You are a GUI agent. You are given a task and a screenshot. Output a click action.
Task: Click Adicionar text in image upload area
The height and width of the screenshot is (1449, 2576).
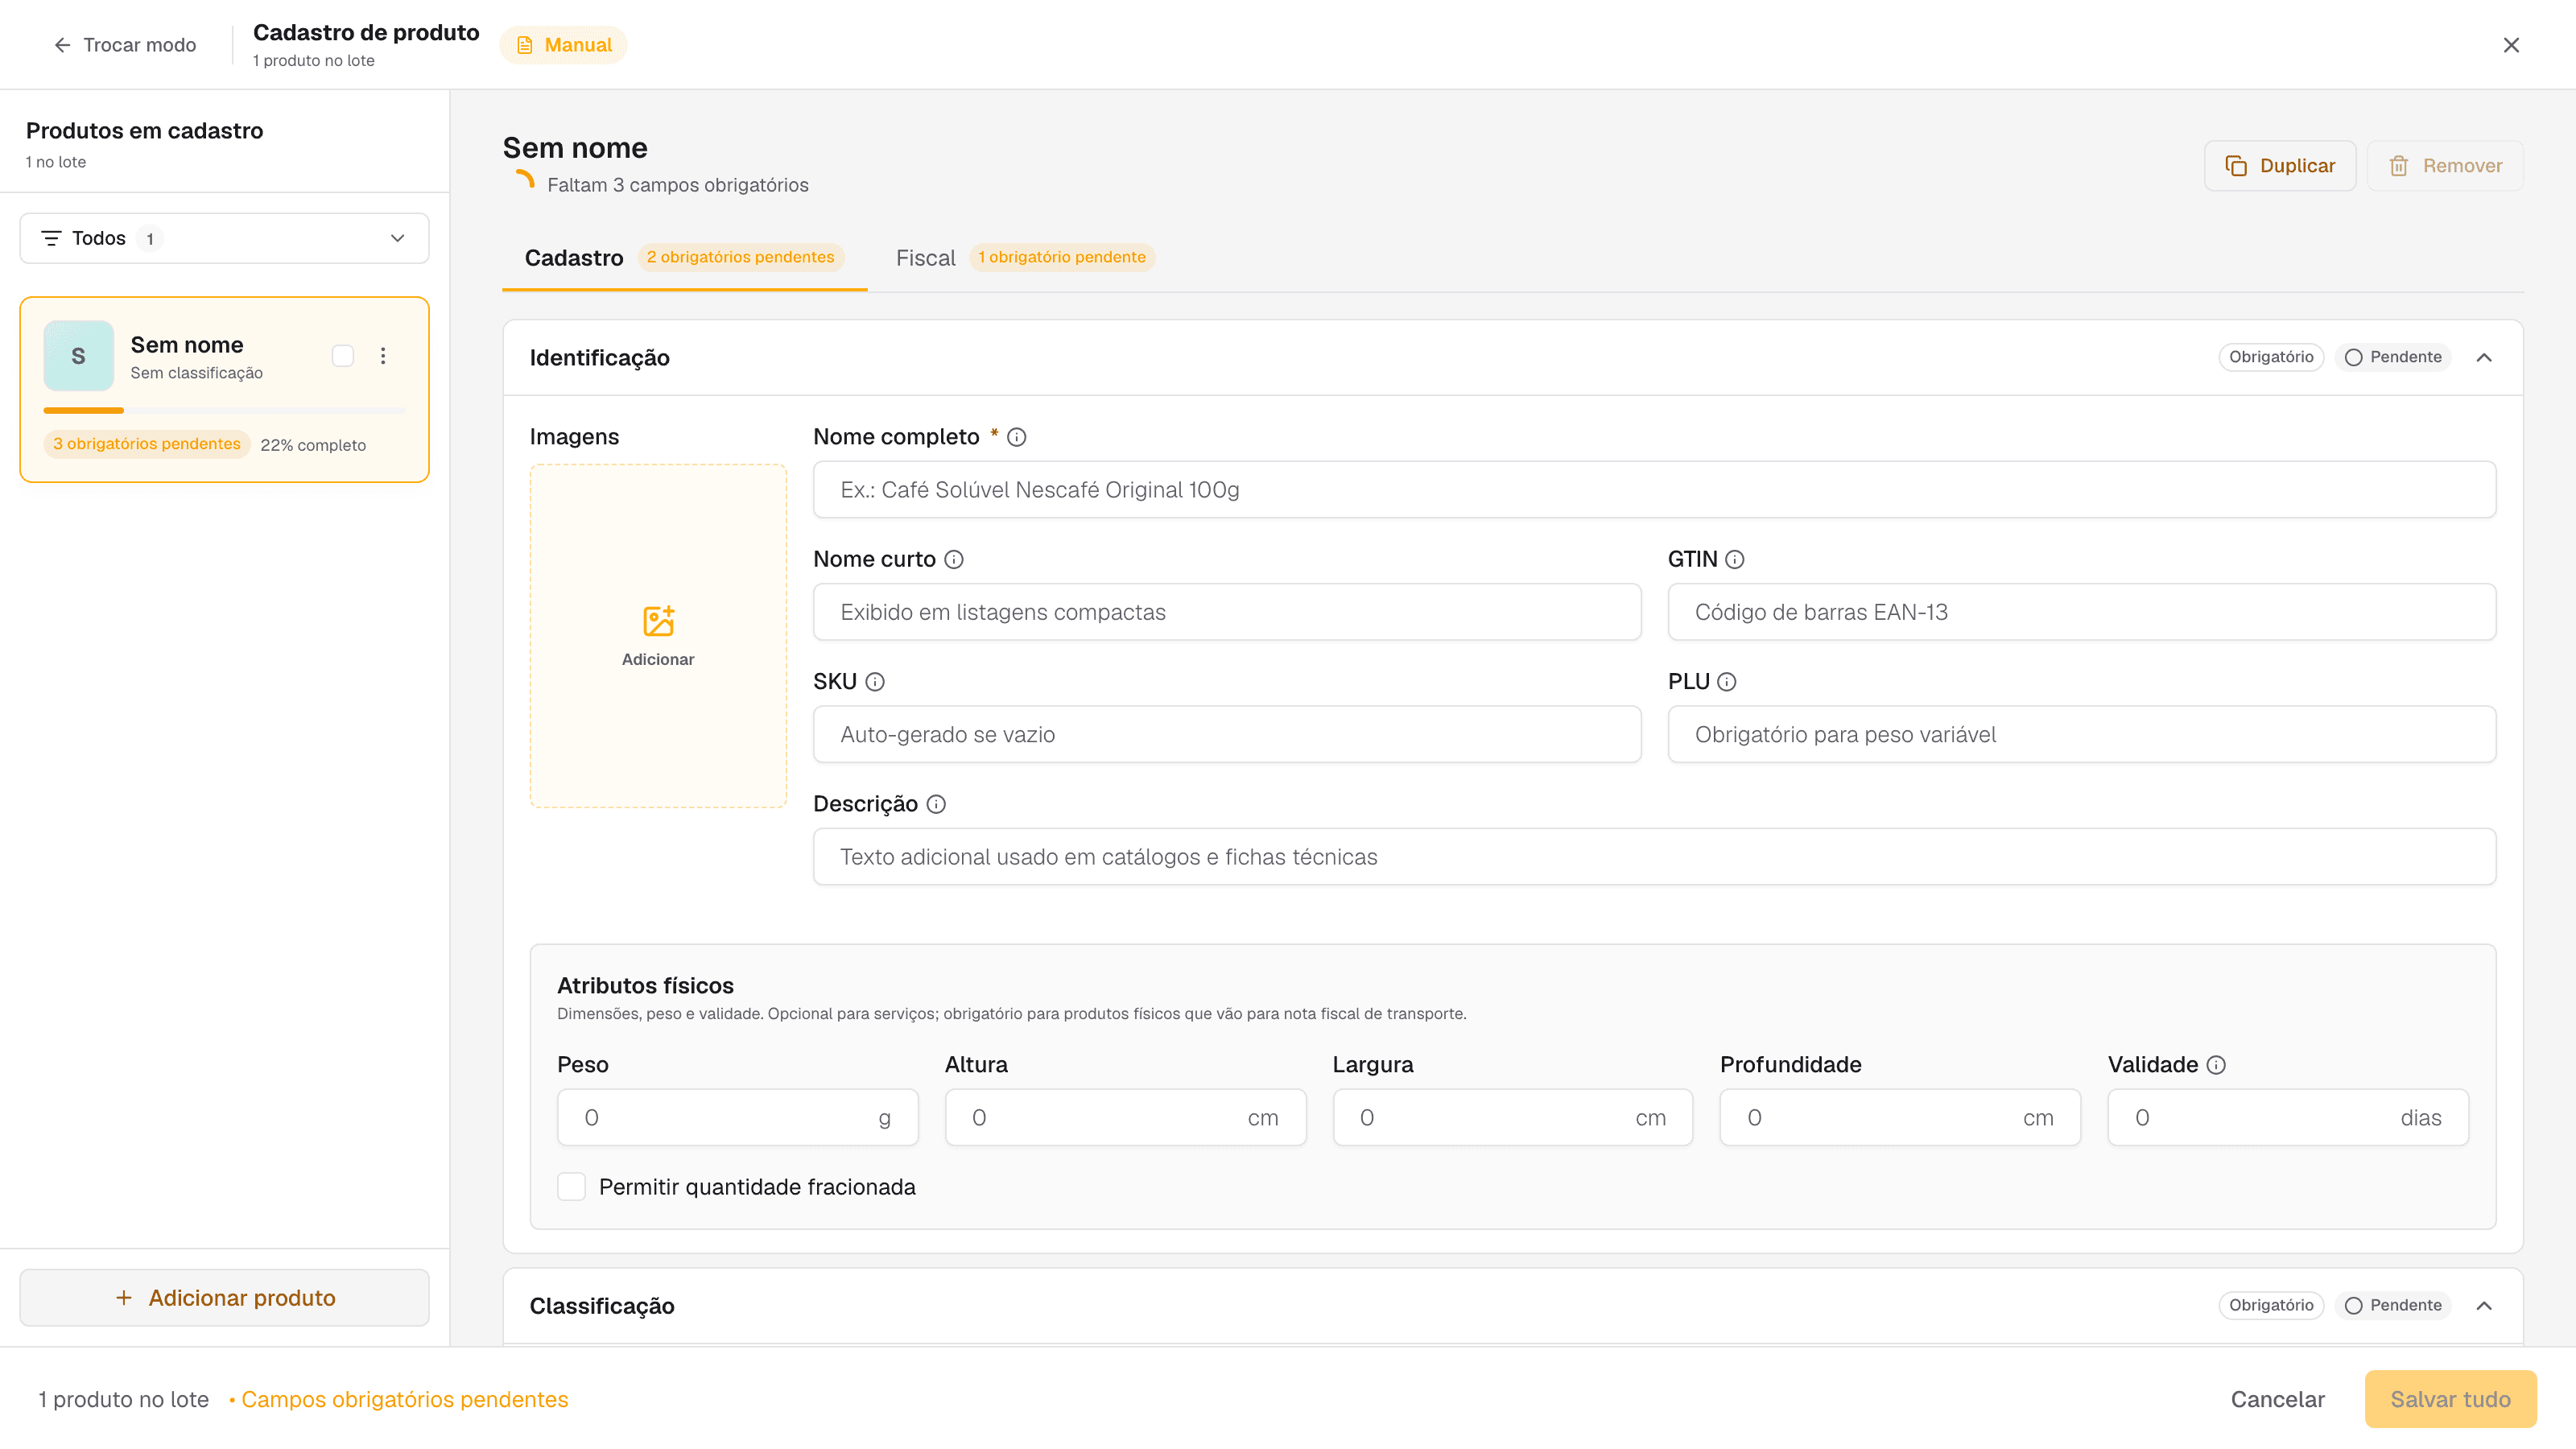click(x=658, y=660)
